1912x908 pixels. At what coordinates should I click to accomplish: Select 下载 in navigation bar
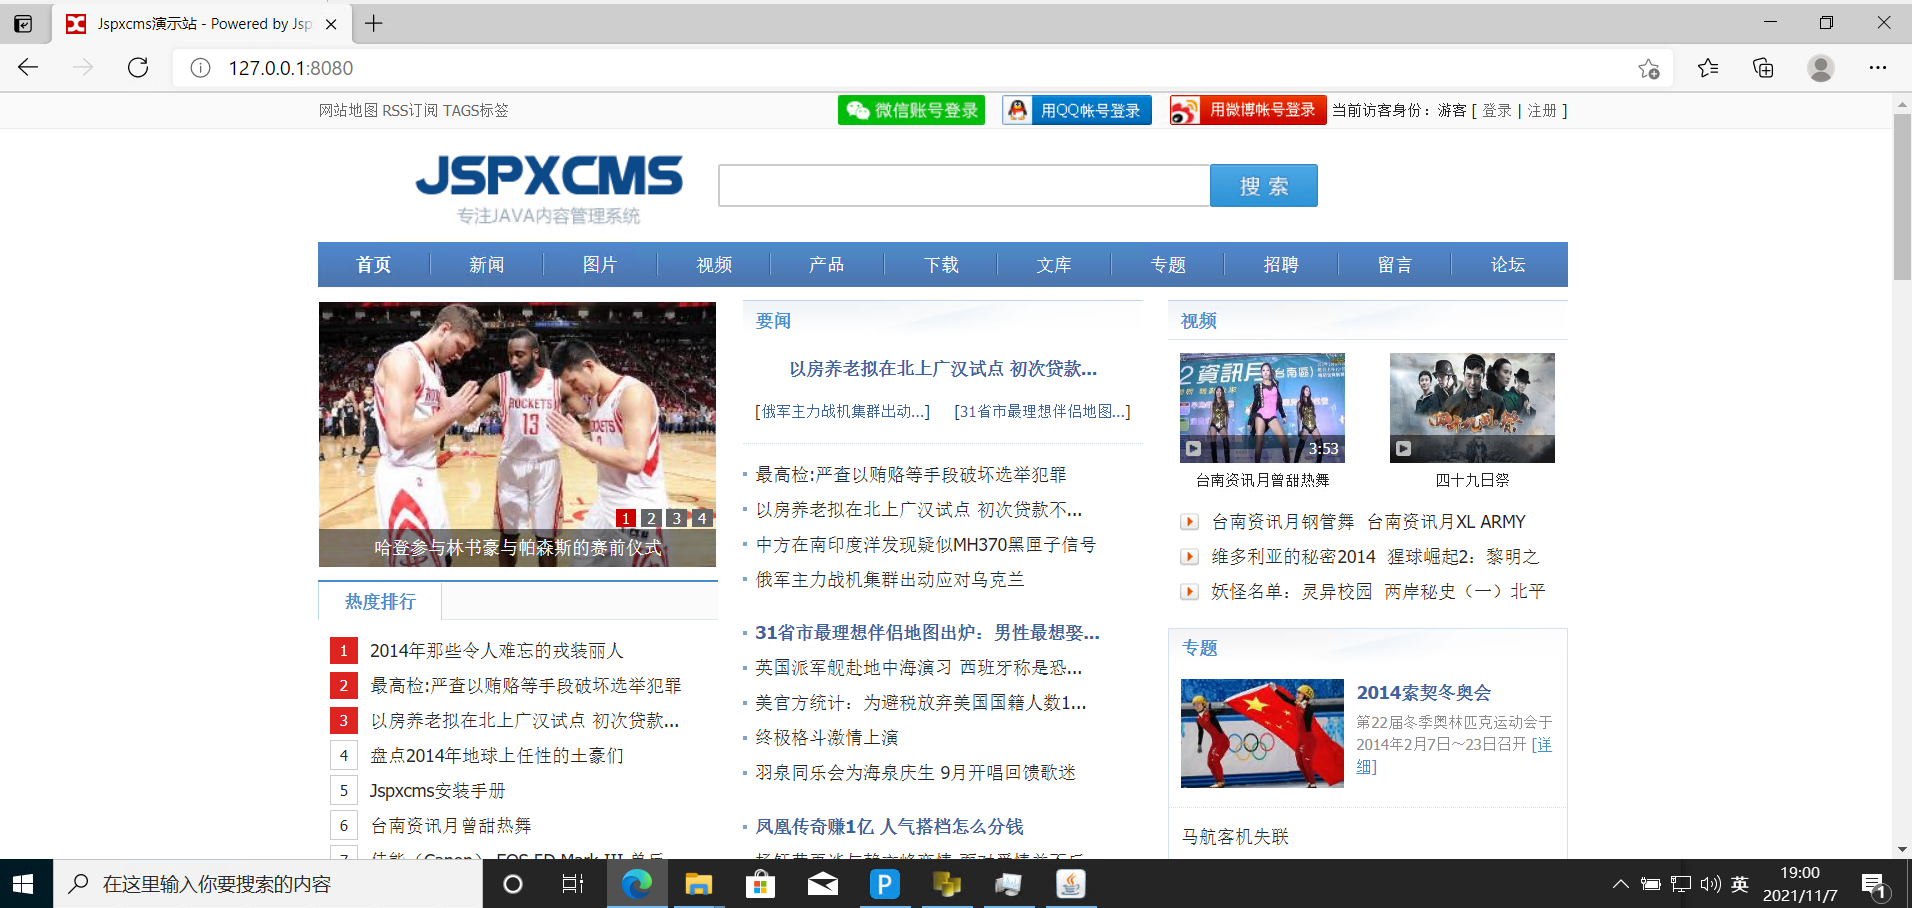coord(941,264)
